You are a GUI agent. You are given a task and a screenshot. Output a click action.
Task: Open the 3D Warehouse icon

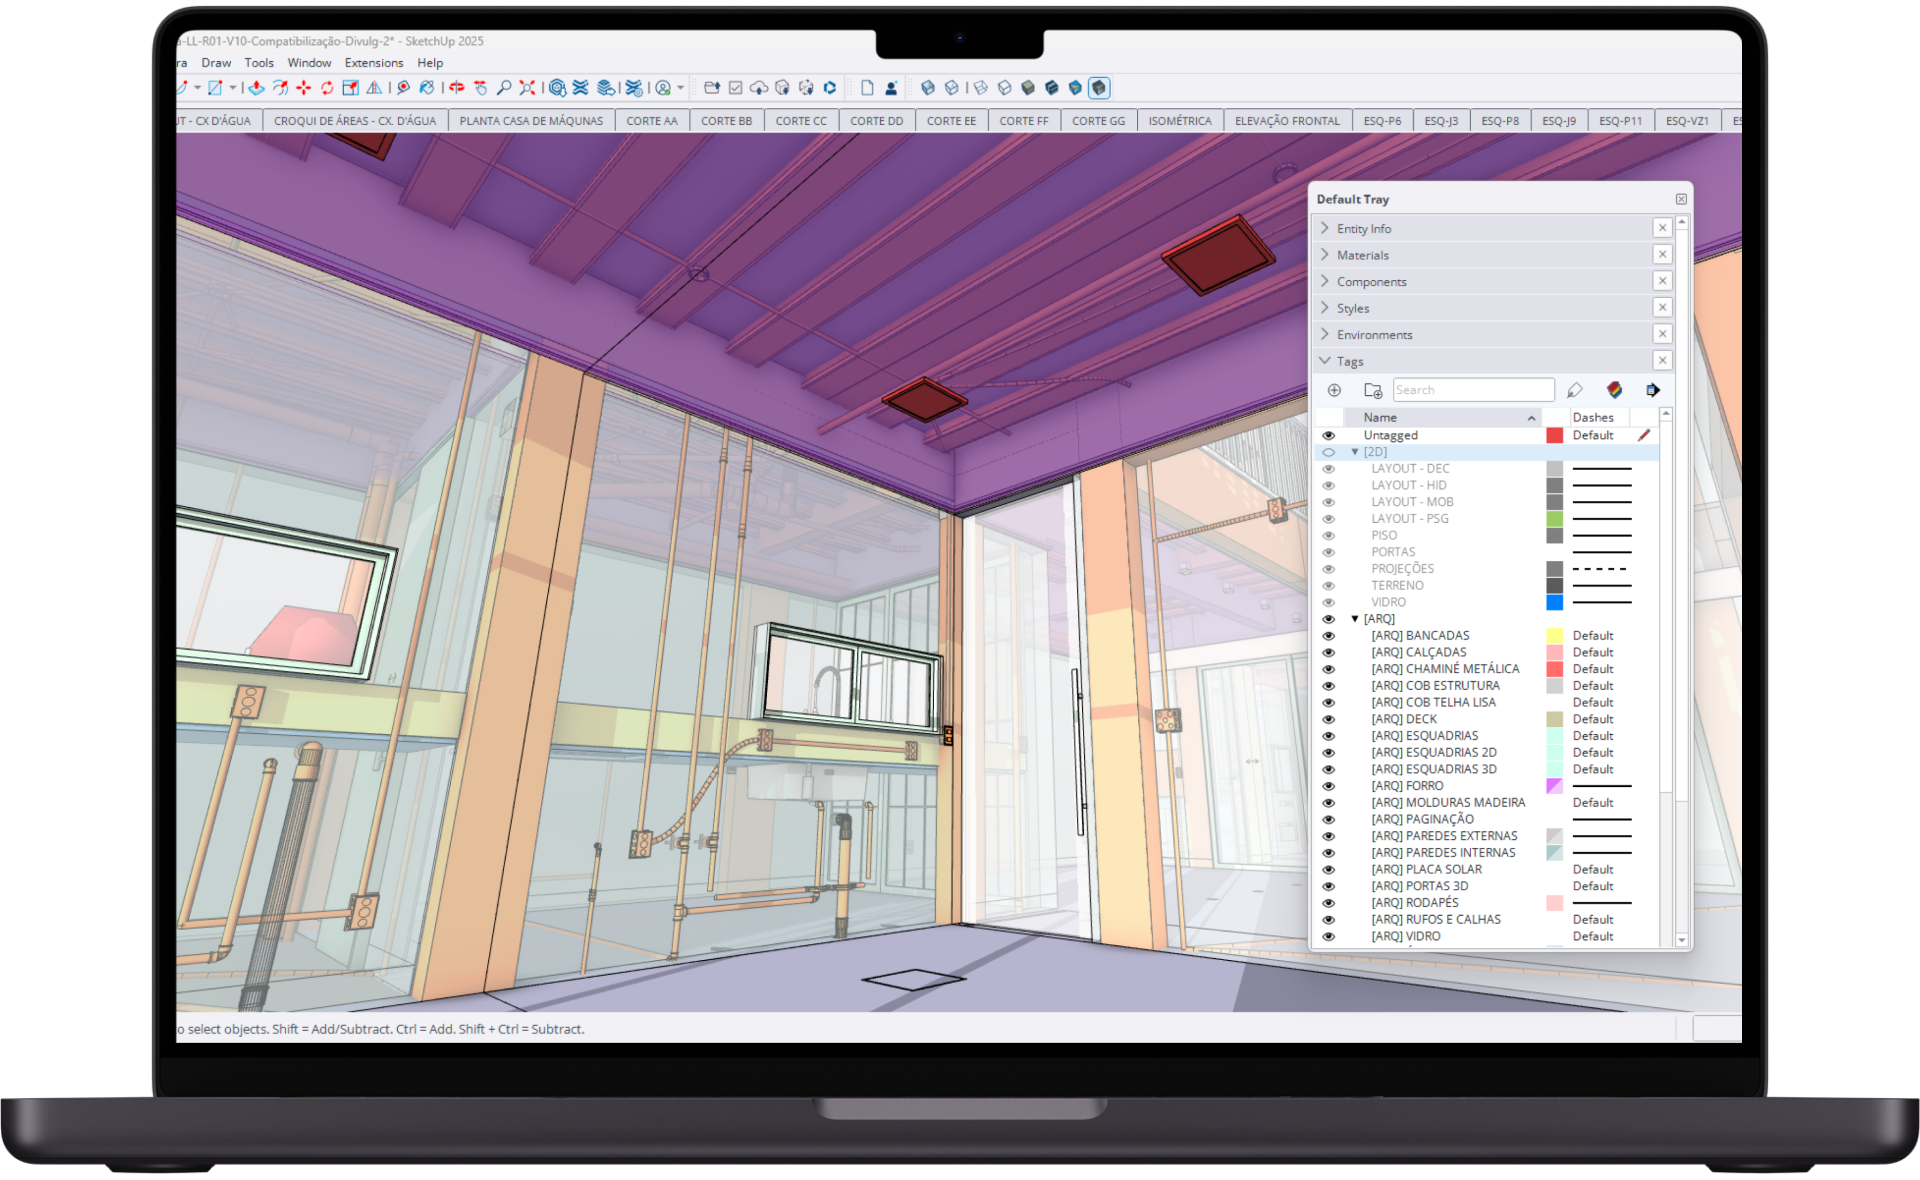(x=557, y=88)
